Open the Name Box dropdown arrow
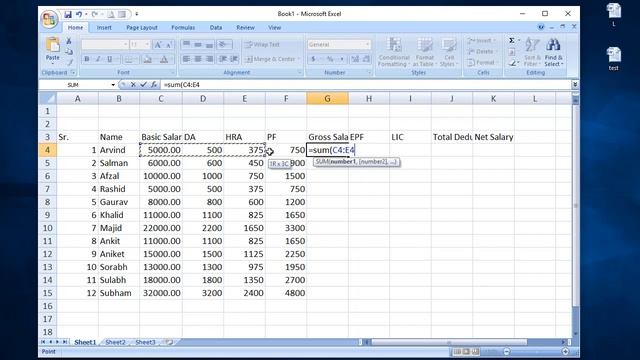Screen dimensions: 640x360 click(x=113, y=84)
